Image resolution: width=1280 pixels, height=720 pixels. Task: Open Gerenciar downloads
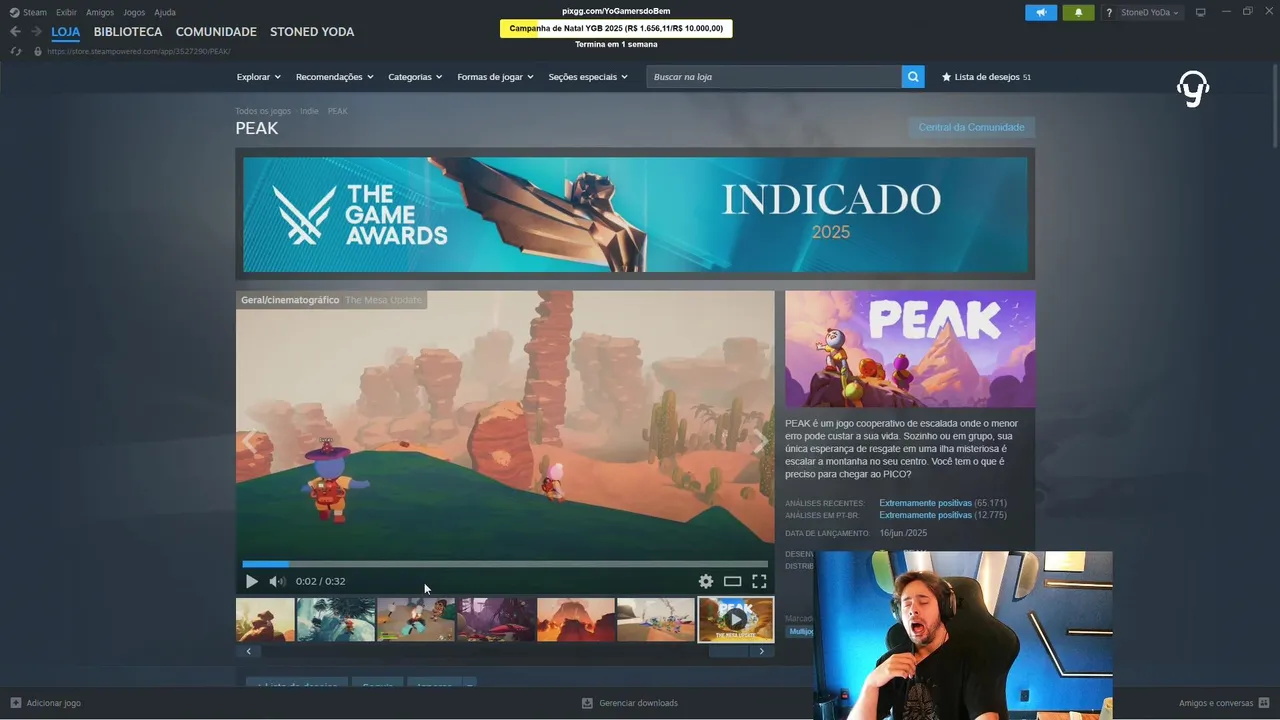[x=630, y=703]
